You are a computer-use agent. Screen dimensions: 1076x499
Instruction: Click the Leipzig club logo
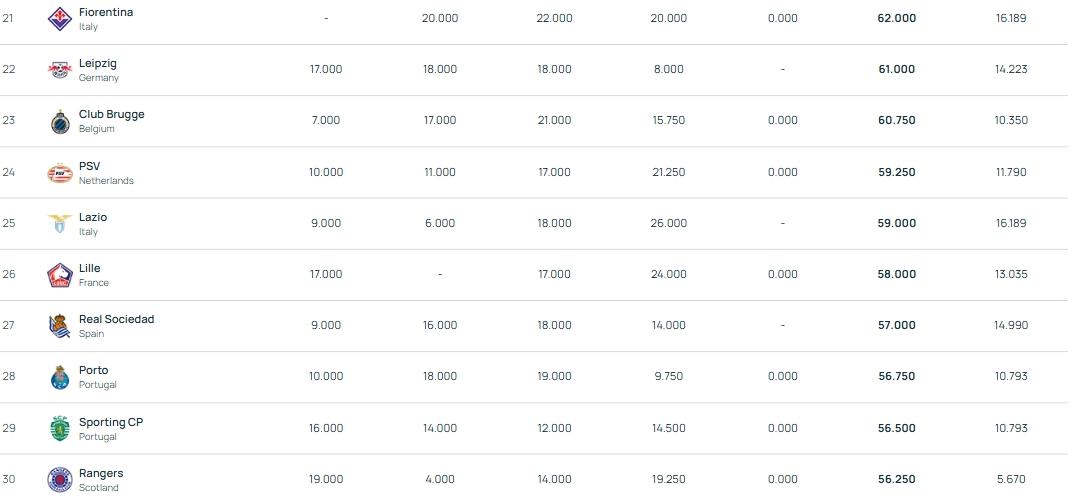point(60,70)
